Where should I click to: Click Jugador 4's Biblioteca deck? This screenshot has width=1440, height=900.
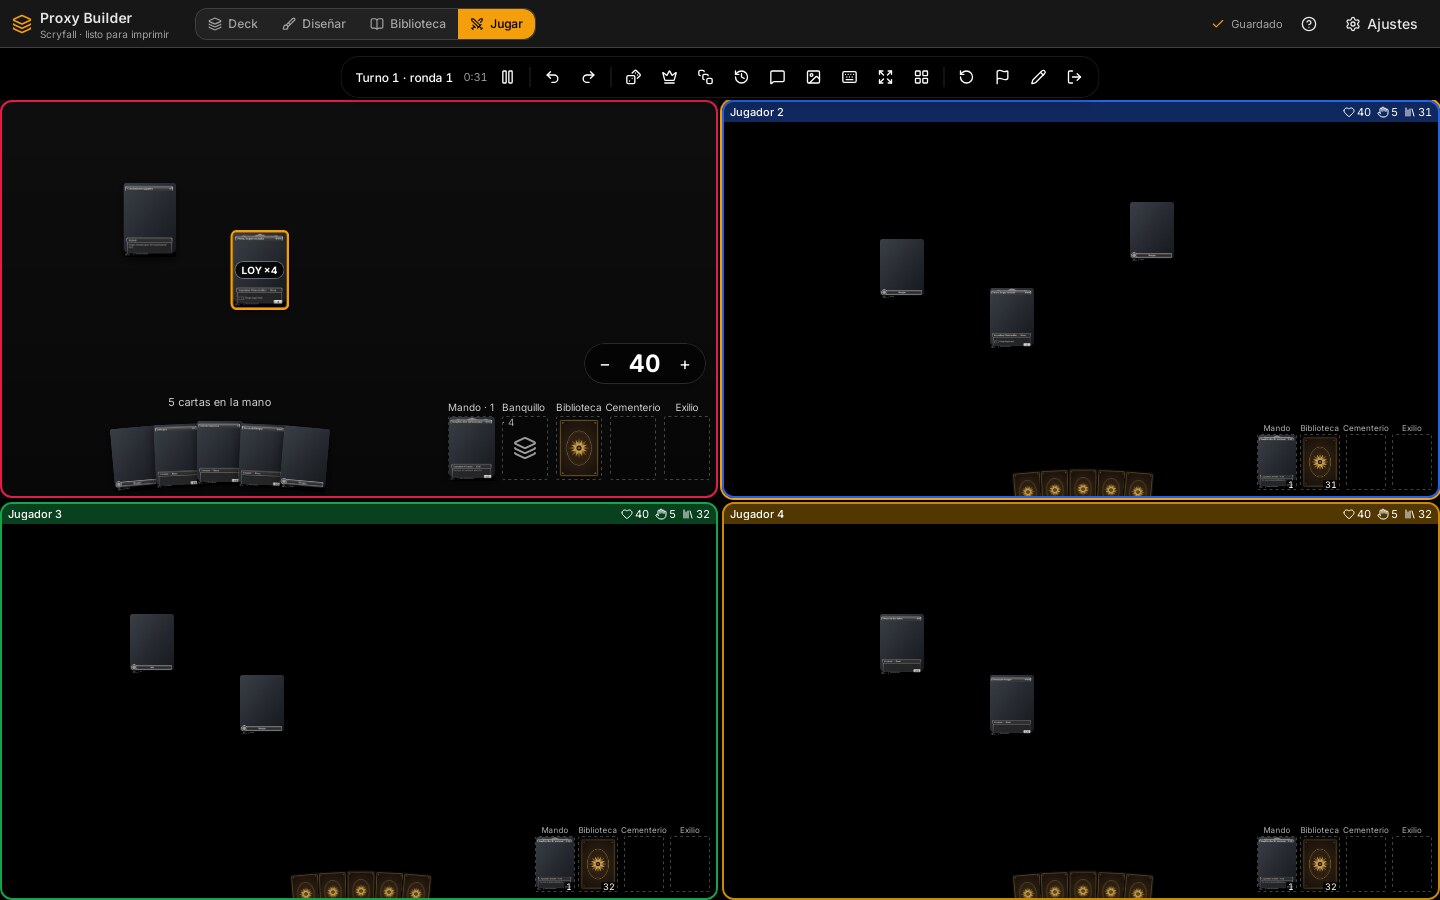tap(1320, 864)
